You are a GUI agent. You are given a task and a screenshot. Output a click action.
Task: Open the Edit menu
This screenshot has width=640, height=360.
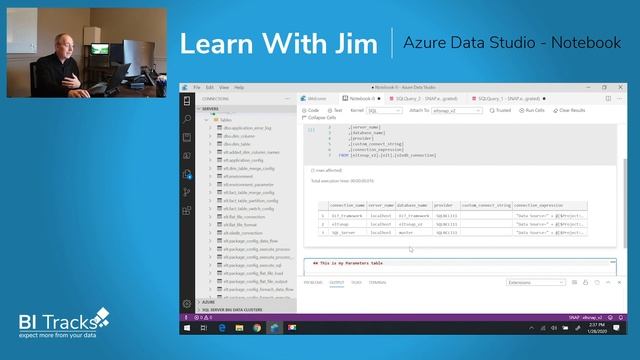[x=210, y=87]
